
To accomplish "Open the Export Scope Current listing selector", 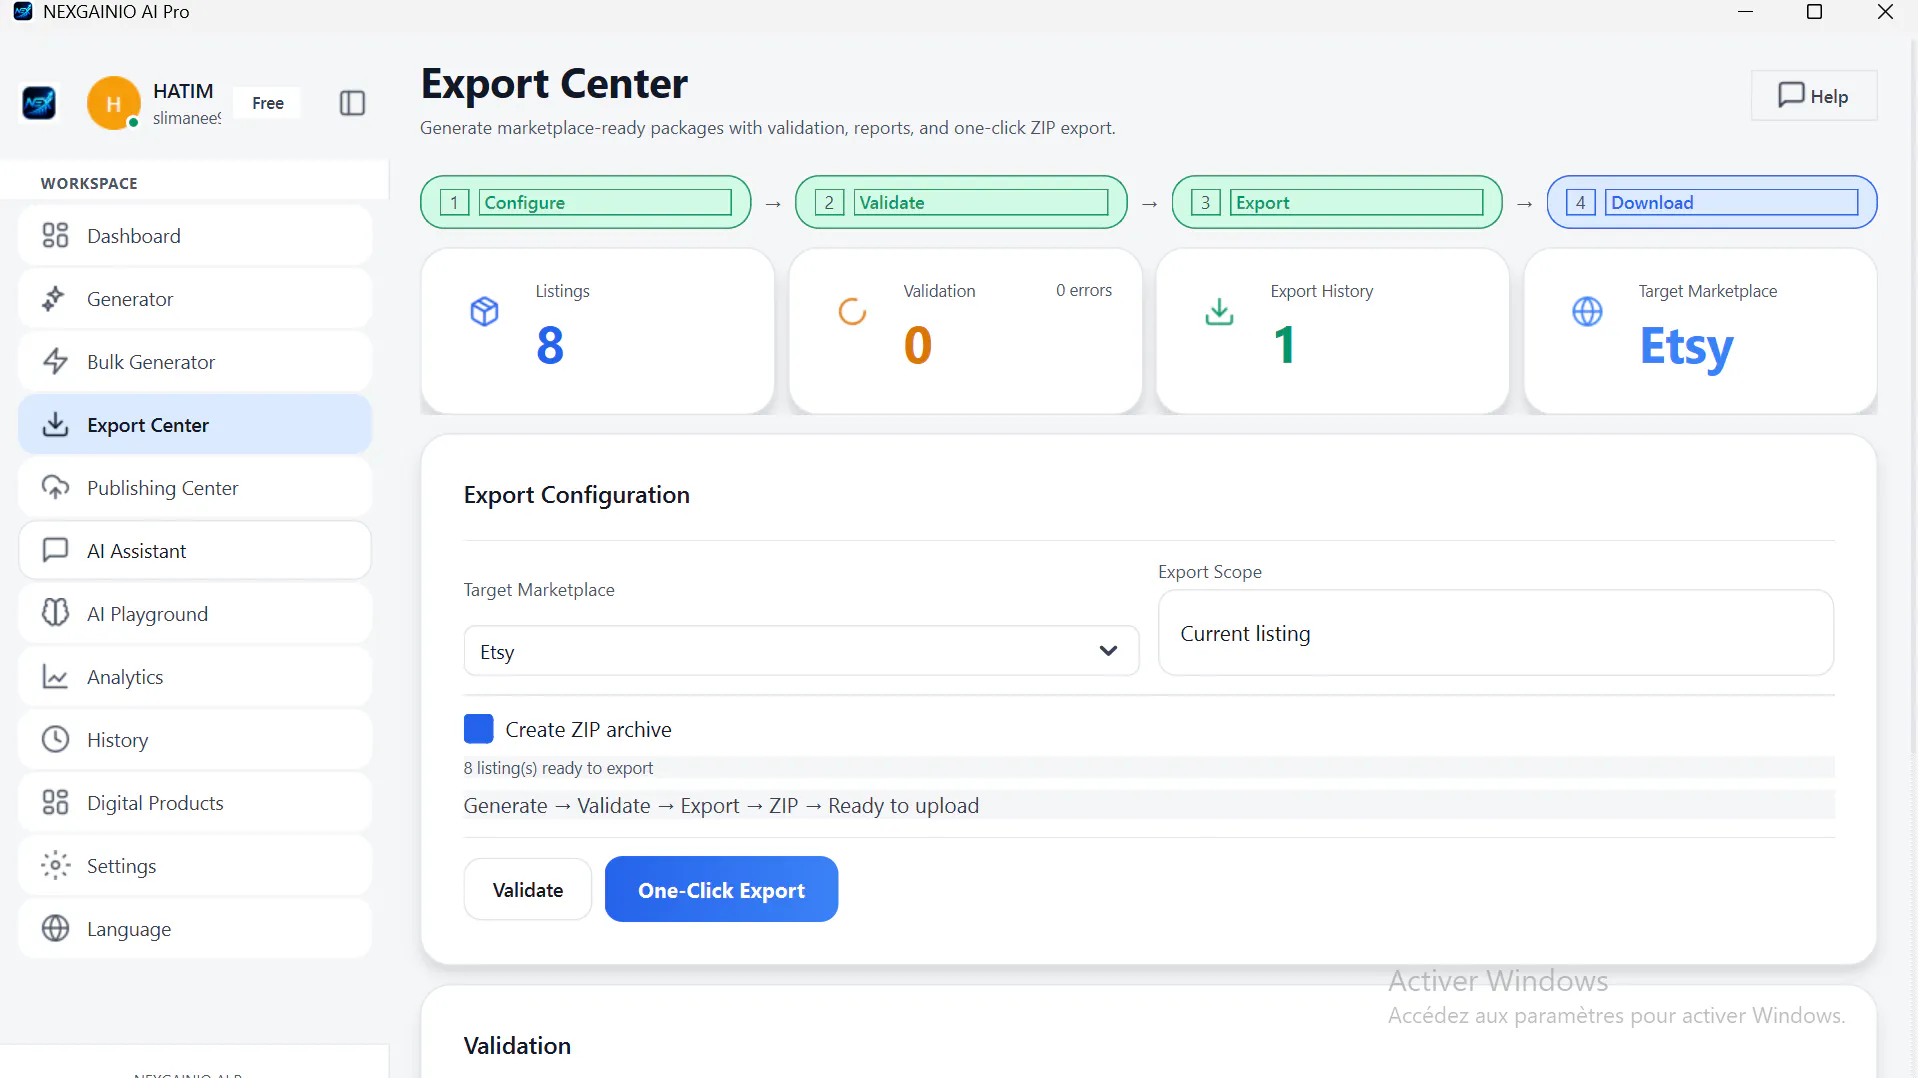I will point(1495,633).
